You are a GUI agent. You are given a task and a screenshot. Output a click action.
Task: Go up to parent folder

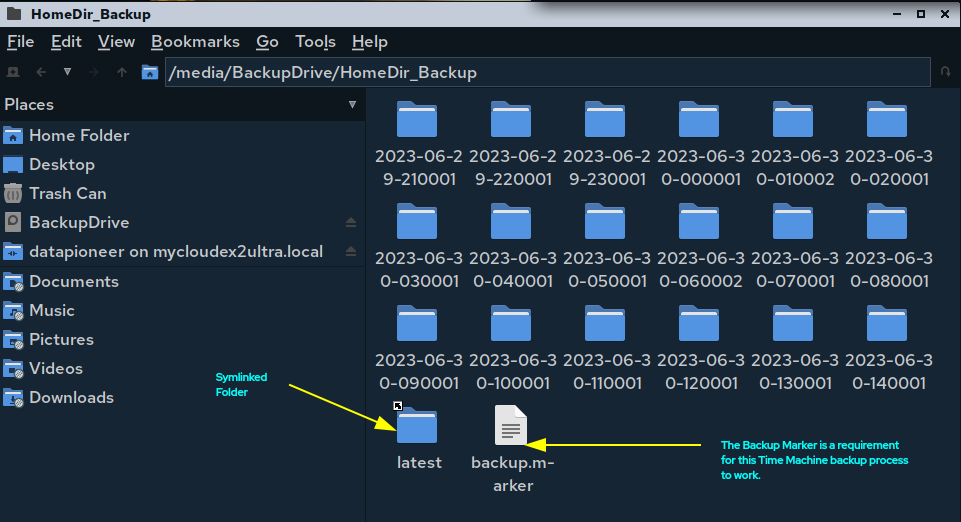[122, 72]
